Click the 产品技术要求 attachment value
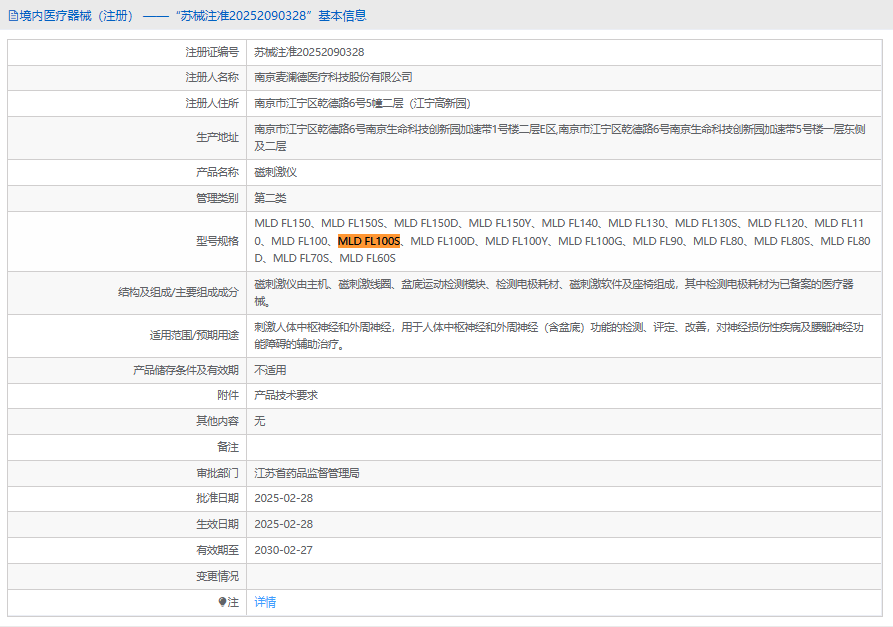 [x=286, y=395]
